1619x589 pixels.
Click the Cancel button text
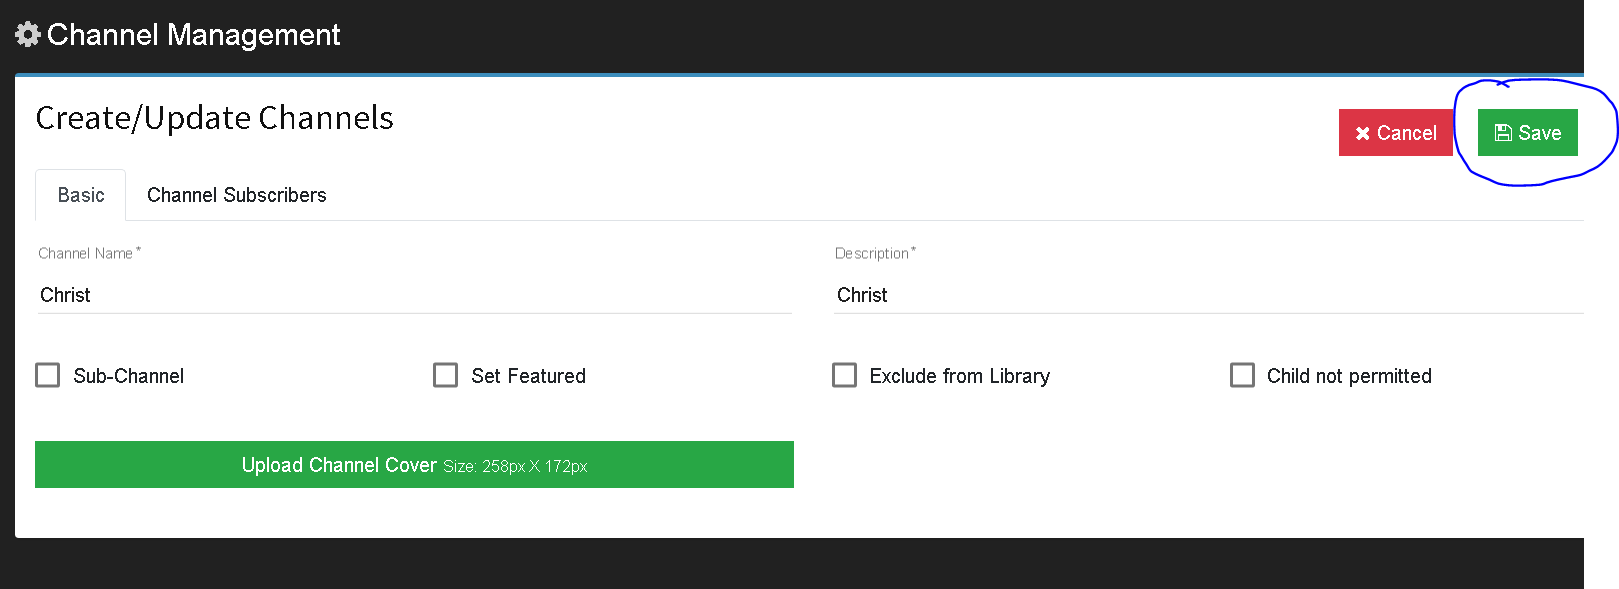click(1407, 133)
